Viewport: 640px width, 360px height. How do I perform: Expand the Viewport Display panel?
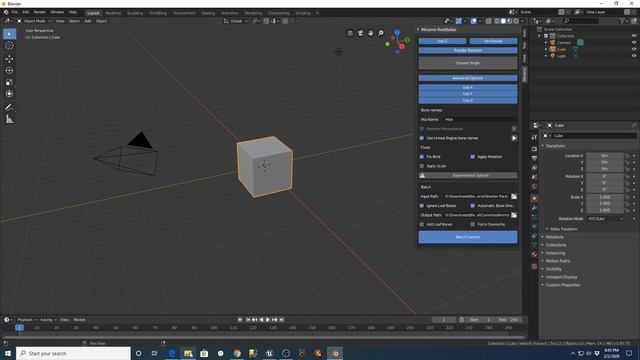pos(560,277)
